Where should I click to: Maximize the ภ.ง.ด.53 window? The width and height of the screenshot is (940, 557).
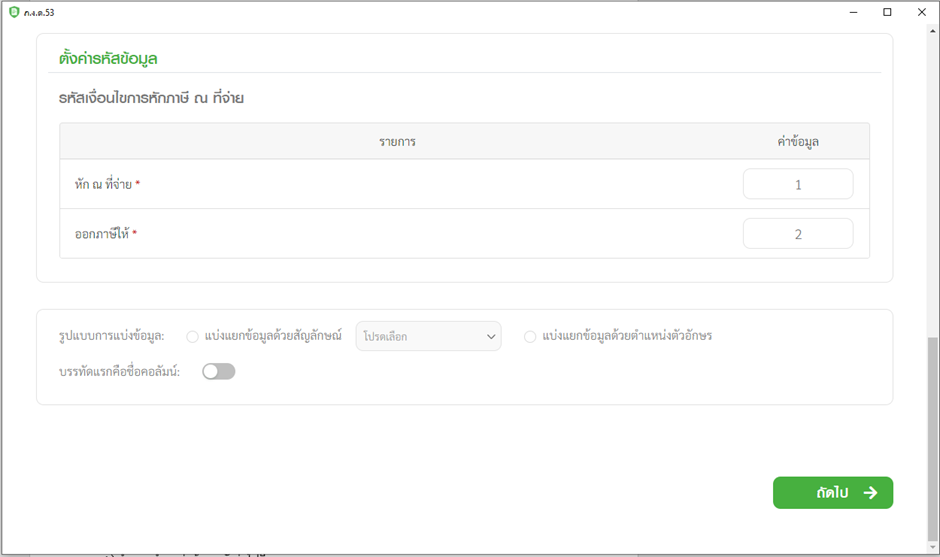coord(887,12)
